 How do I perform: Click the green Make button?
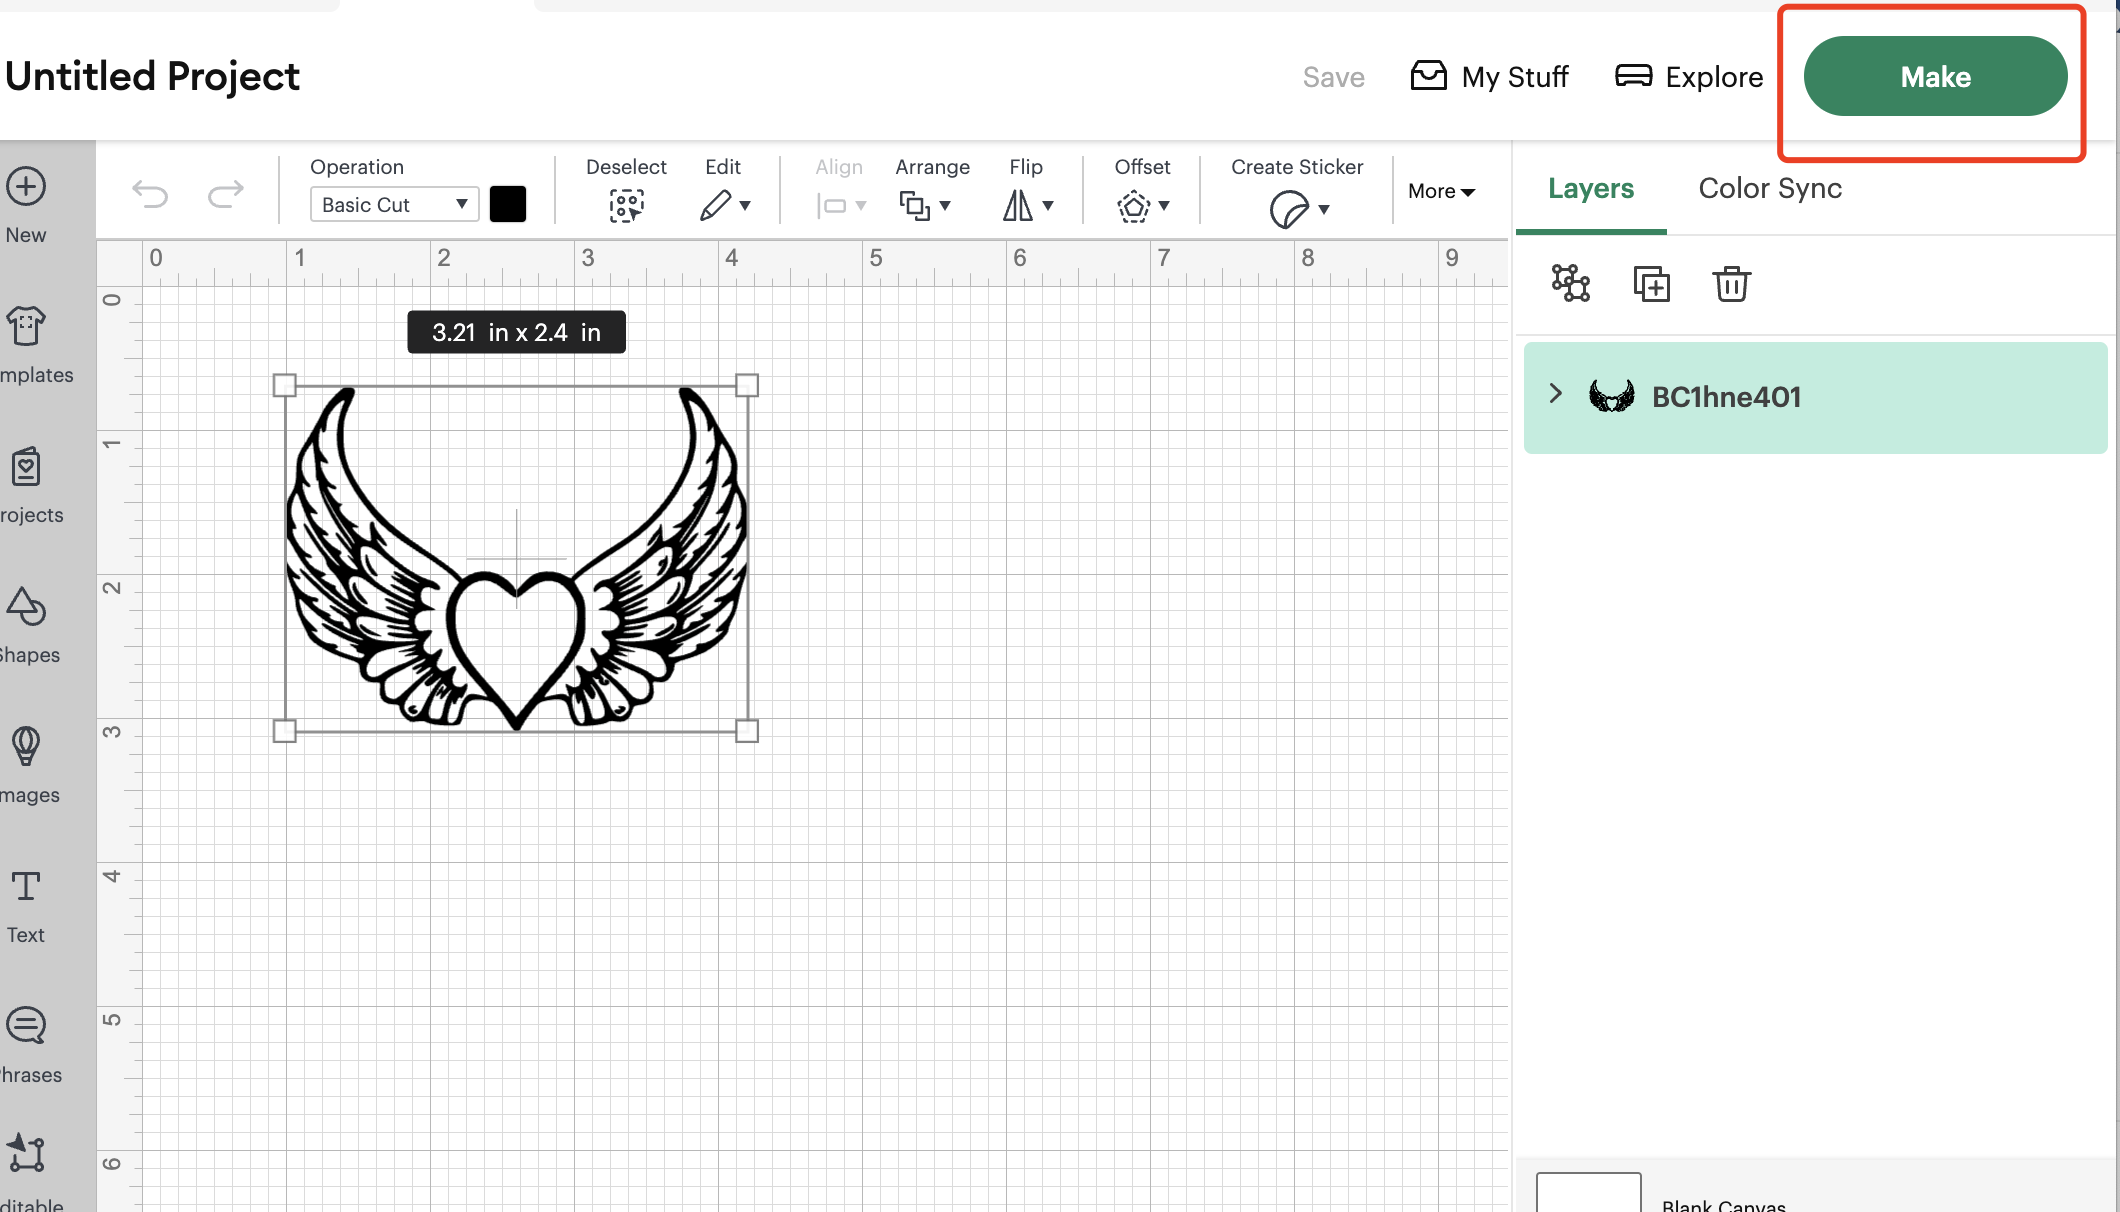(x=1935, y=76)
